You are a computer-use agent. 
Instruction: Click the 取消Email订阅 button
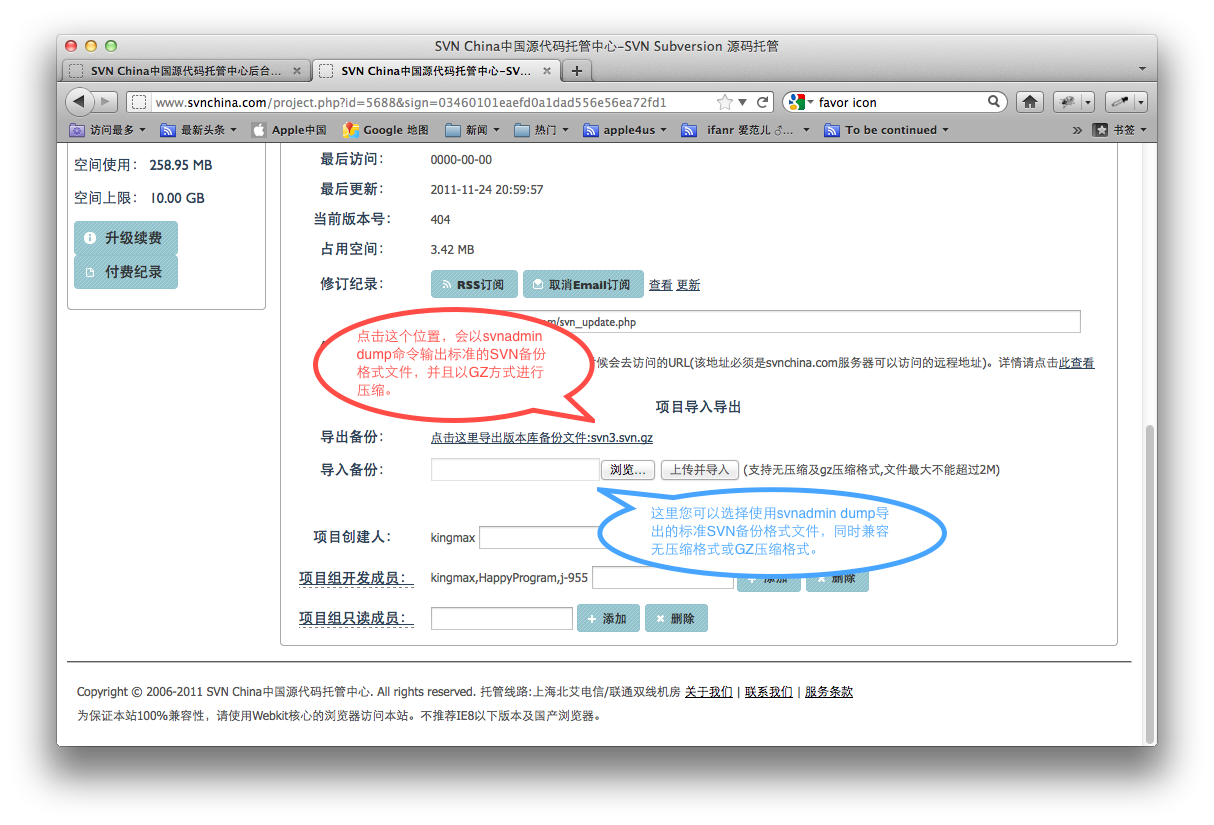[582, 285]
